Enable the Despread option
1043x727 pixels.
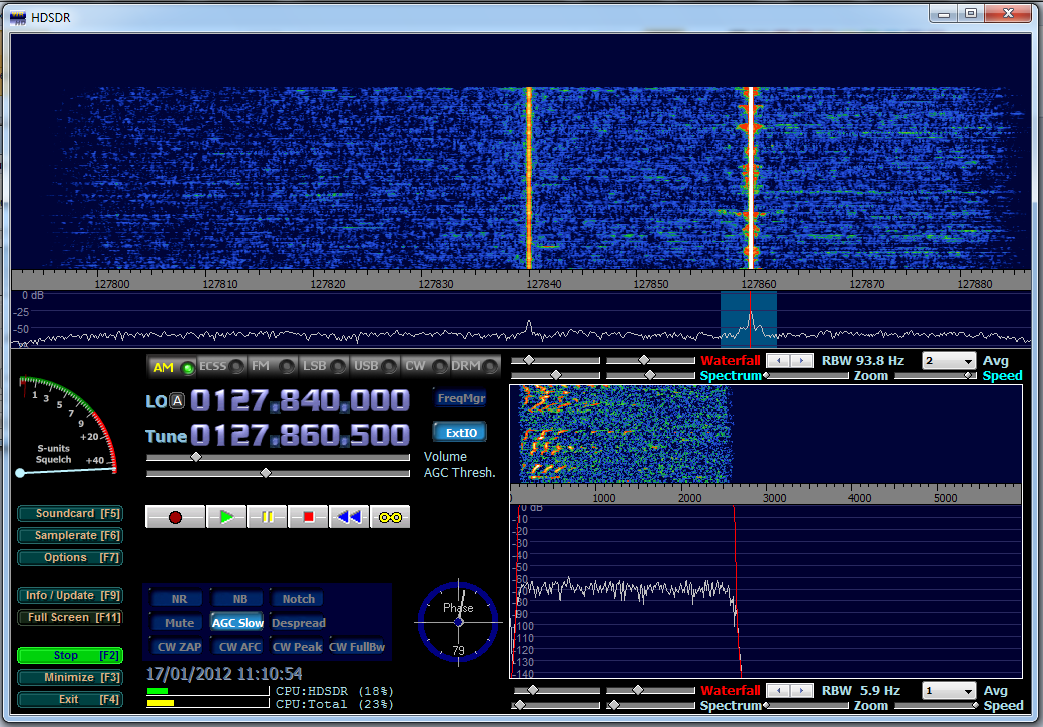click(x=299, y=623)
